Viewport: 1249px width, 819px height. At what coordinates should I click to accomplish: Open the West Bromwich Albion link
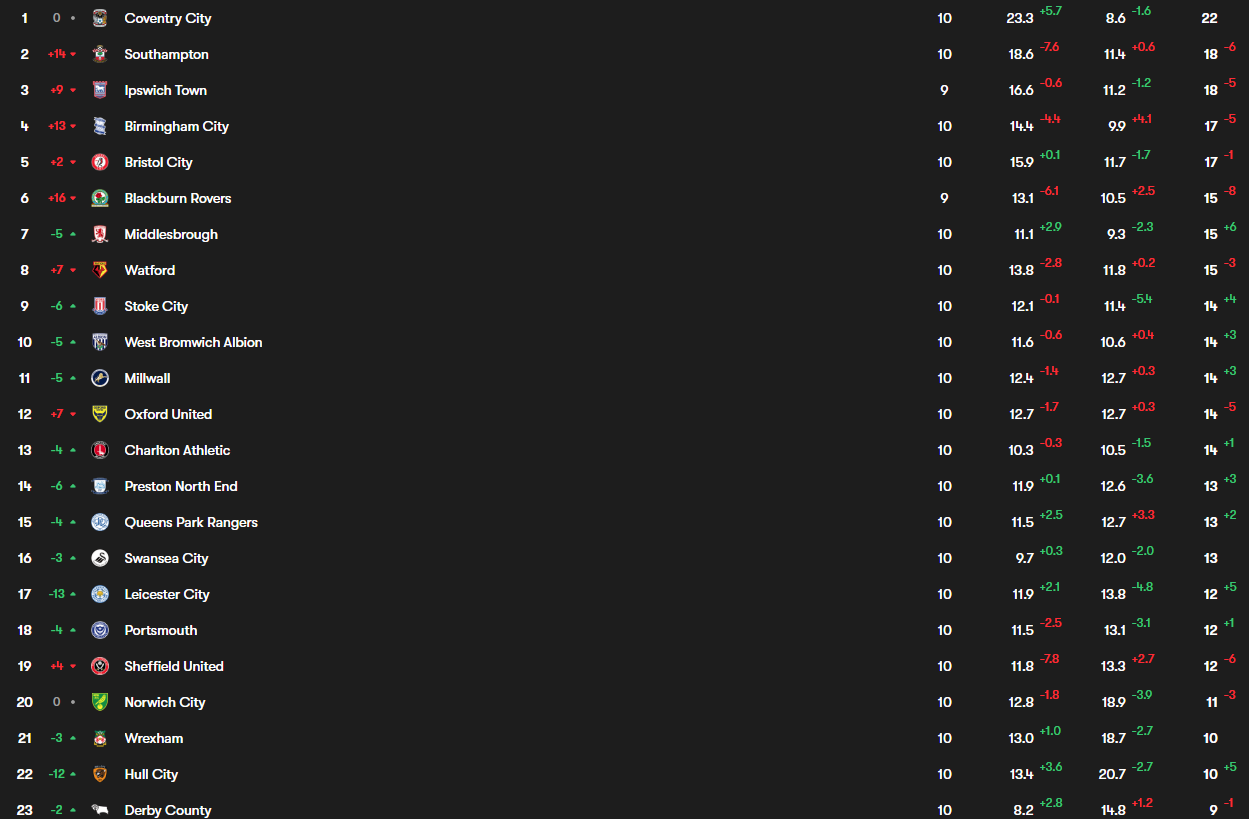point(193,342)
